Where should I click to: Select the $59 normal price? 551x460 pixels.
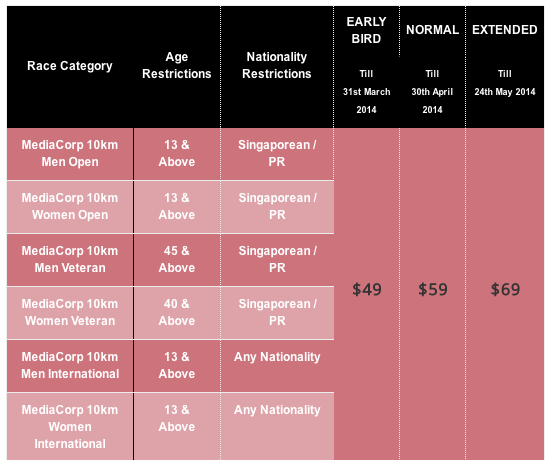point(433,289)
